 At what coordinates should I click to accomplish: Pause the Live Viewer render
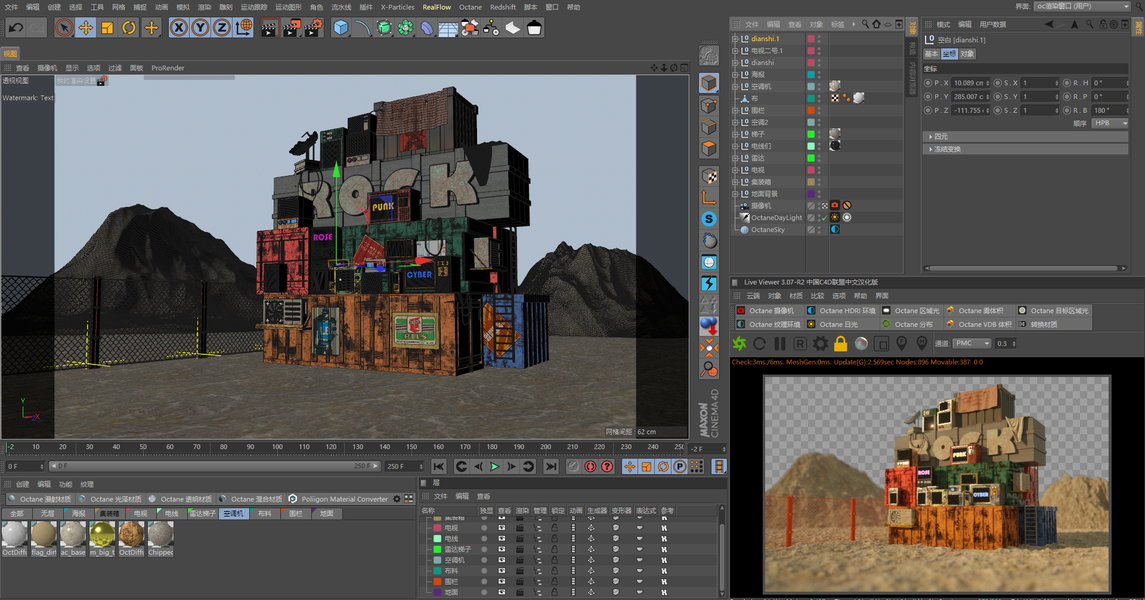click(780, 343)
